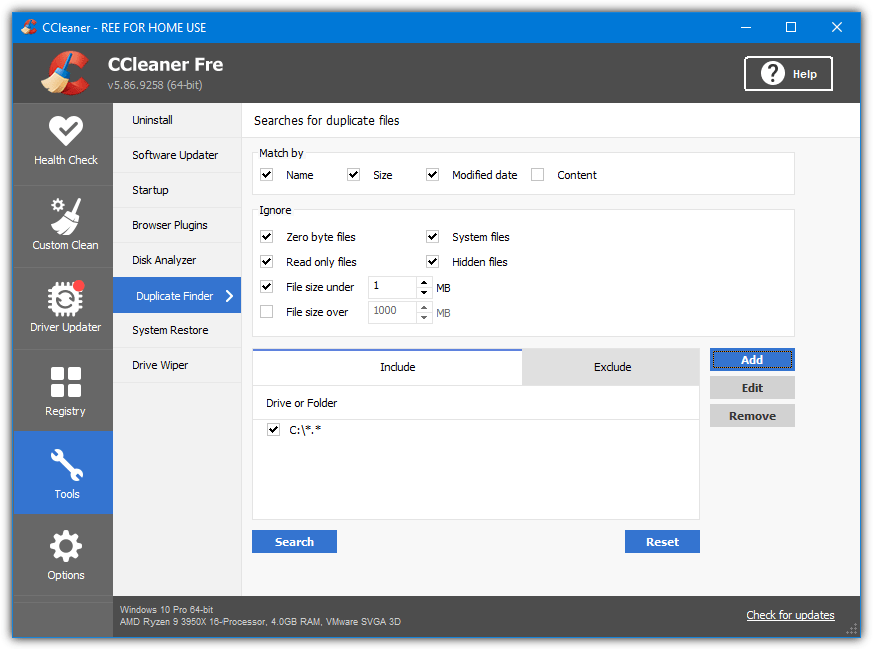Screen dimensions: 873x649
Task: Open the Options gear section
Action: 66,555
